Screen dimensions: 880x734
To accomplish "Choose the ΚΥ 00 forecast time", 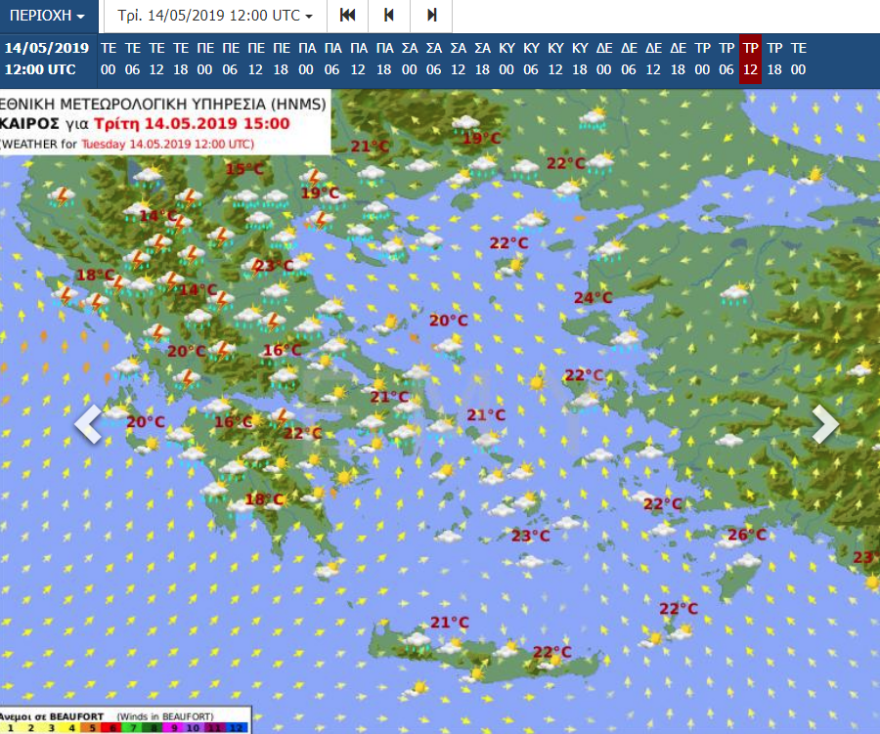I will click(x=506, y=58).
